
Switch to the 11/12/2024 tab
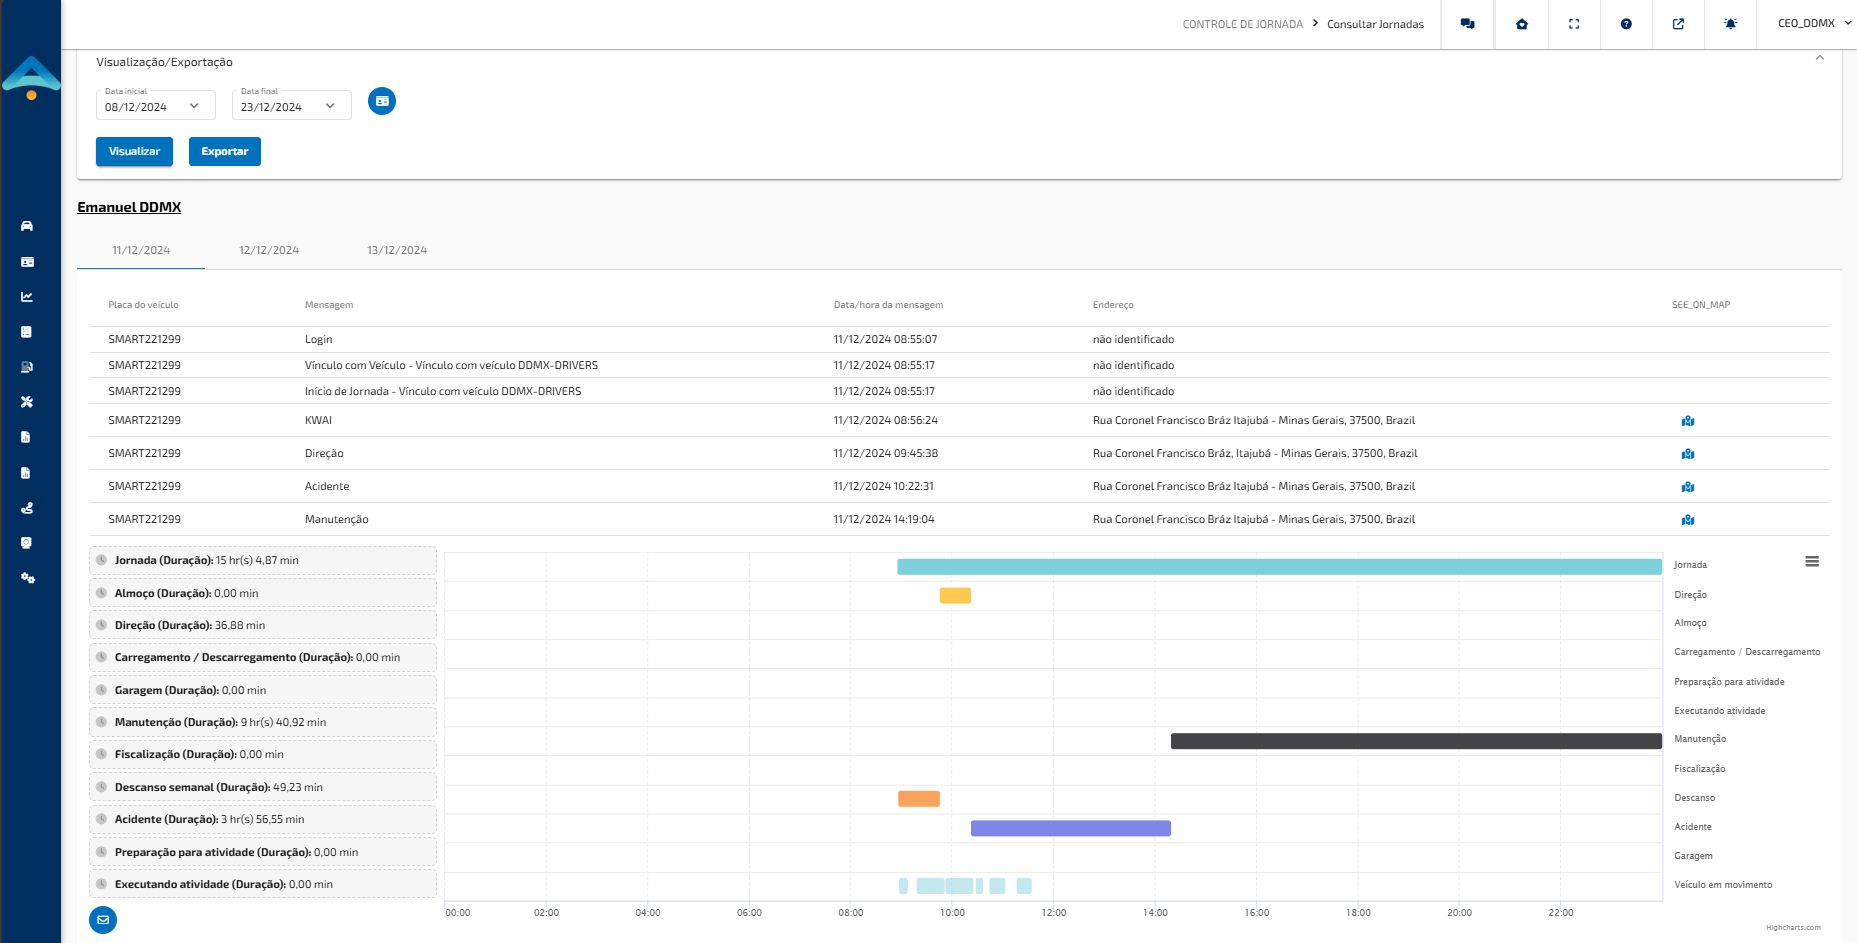[141, 250]
